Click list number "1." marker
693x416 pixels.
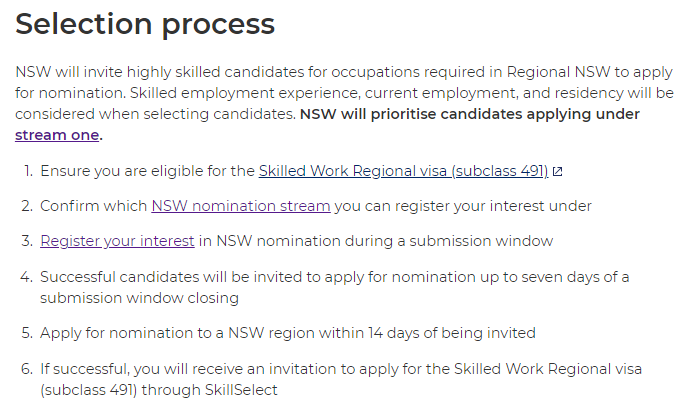[x=28, y=171]
